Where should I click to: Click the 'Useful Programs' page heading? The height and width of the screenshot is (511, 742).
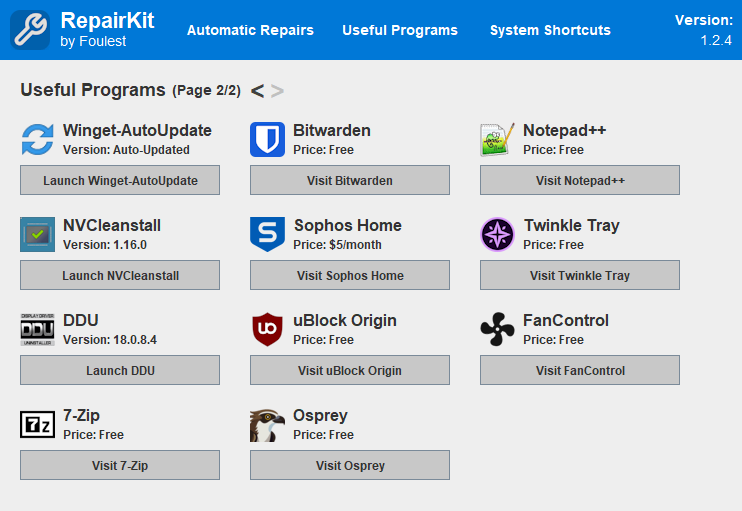[x=93, y=90]
